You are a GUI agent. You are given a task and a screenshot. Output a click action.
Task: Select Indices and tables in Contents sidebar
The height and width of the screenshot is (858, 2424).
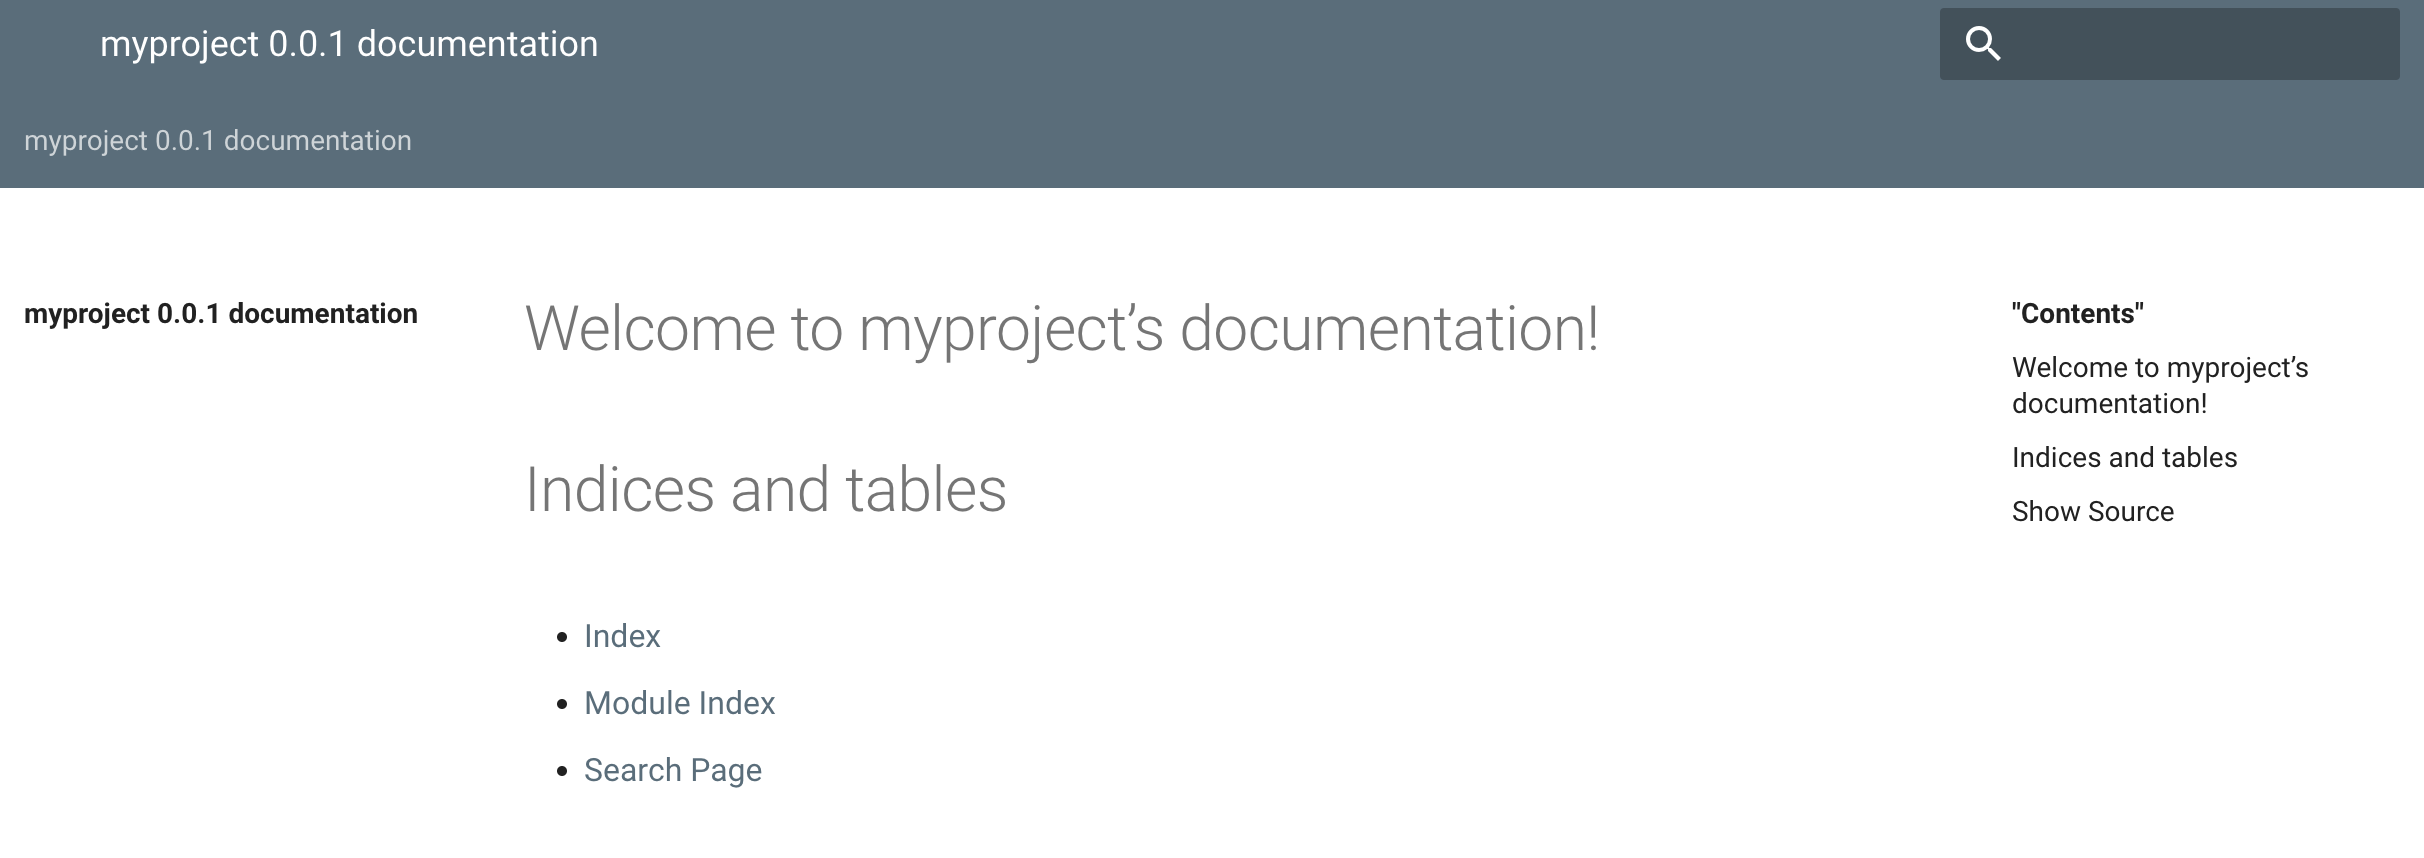[2124, 458]
